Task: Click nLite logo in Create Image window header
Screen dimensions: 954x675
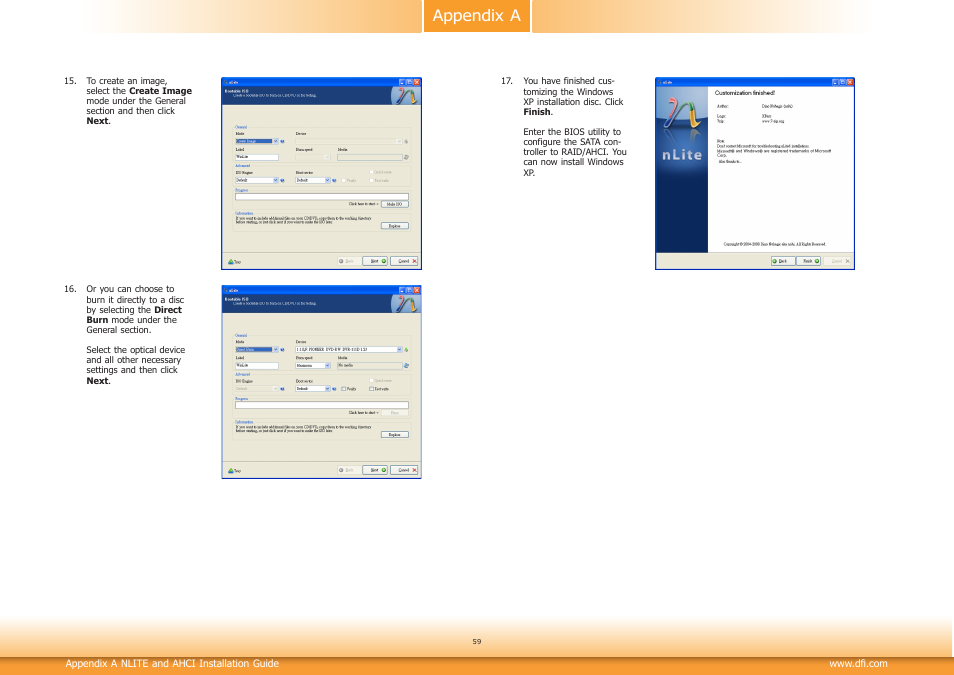Action: pyautogui.click(x=405, y=96)
